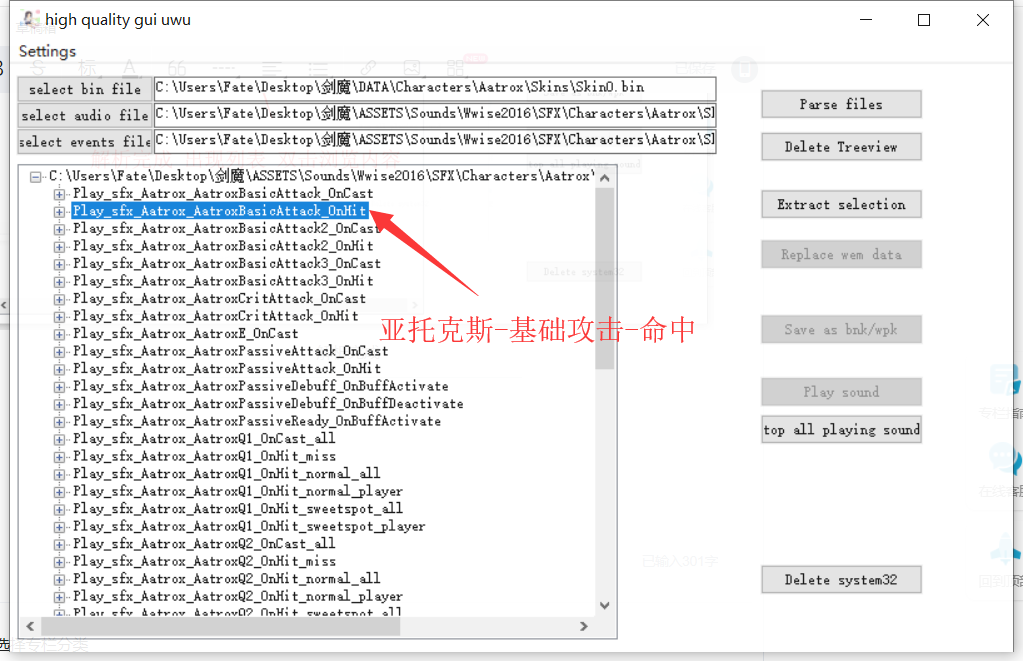This screenshot has width=1023, height=661.
Task: Open the Settings menu
Action: (47, 51)
